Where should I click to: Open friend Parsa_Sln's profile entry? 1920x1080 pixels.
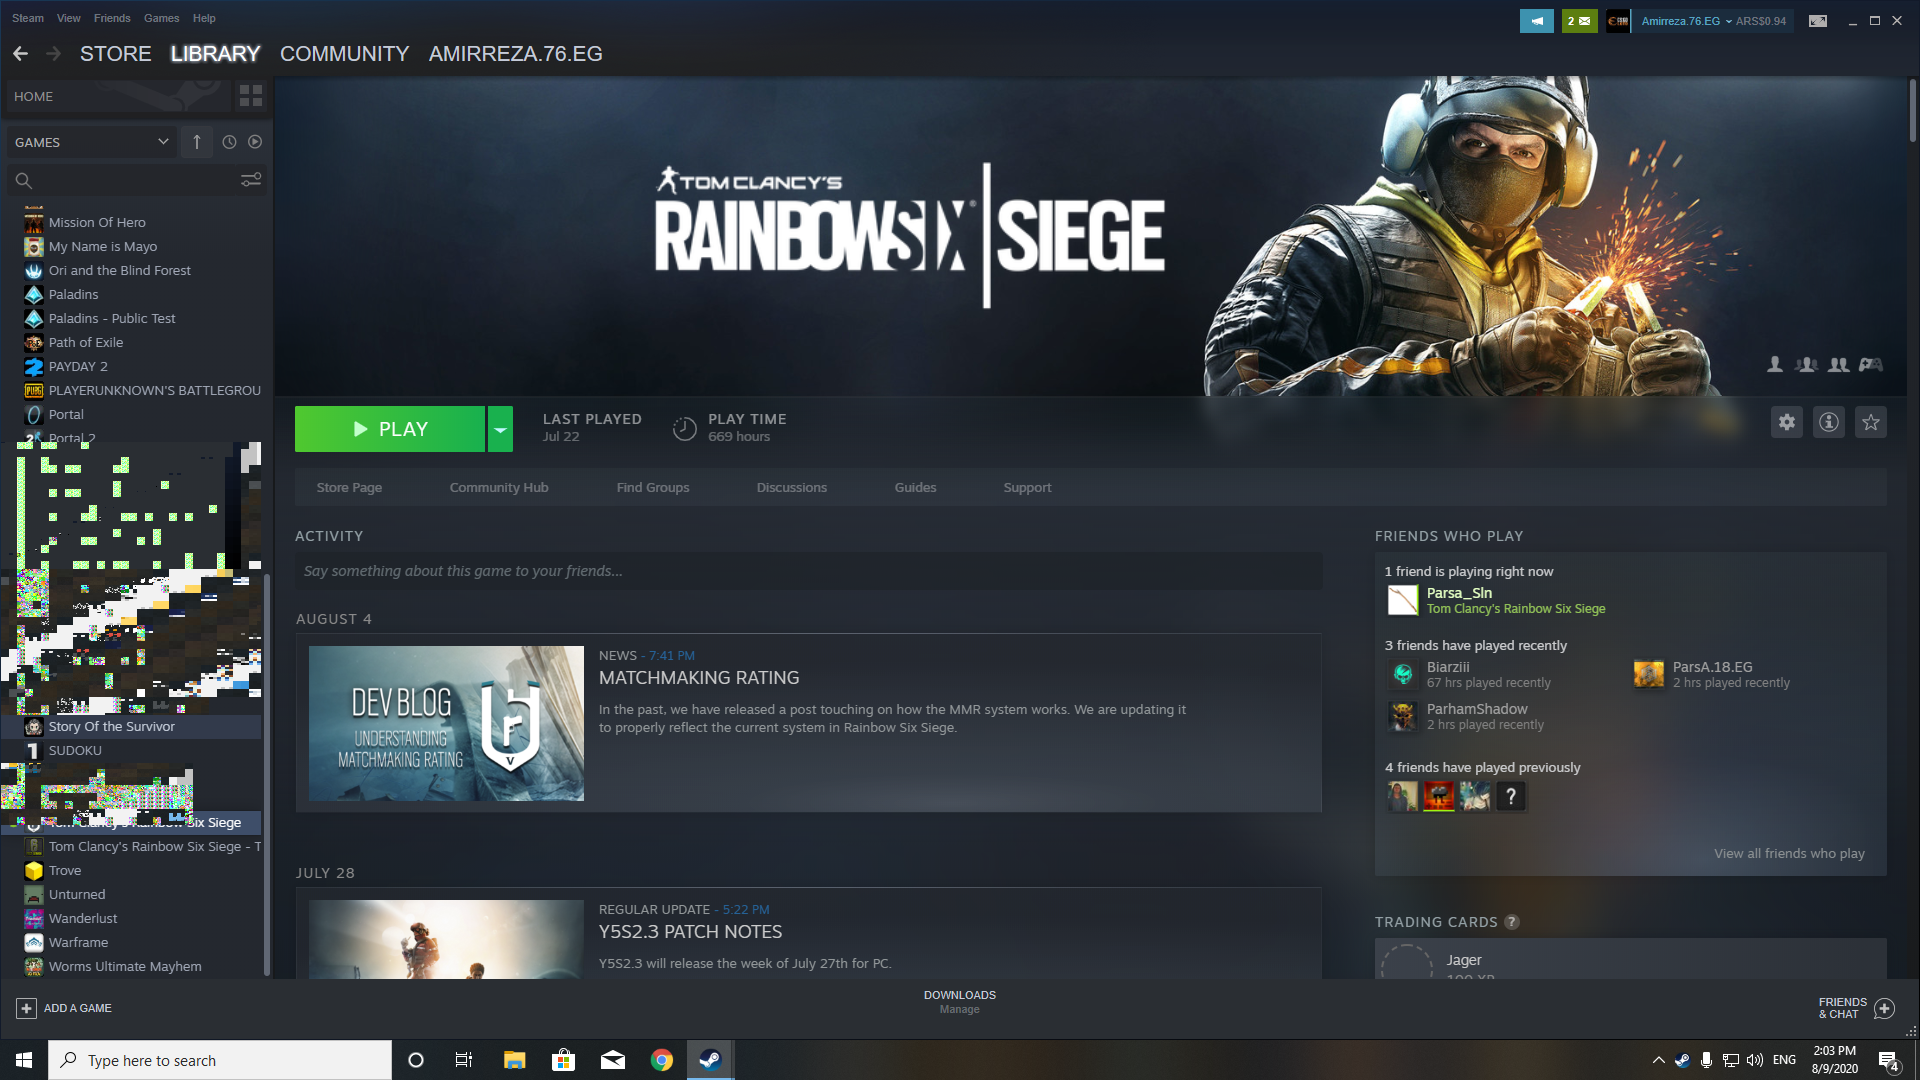point(1496,600)
